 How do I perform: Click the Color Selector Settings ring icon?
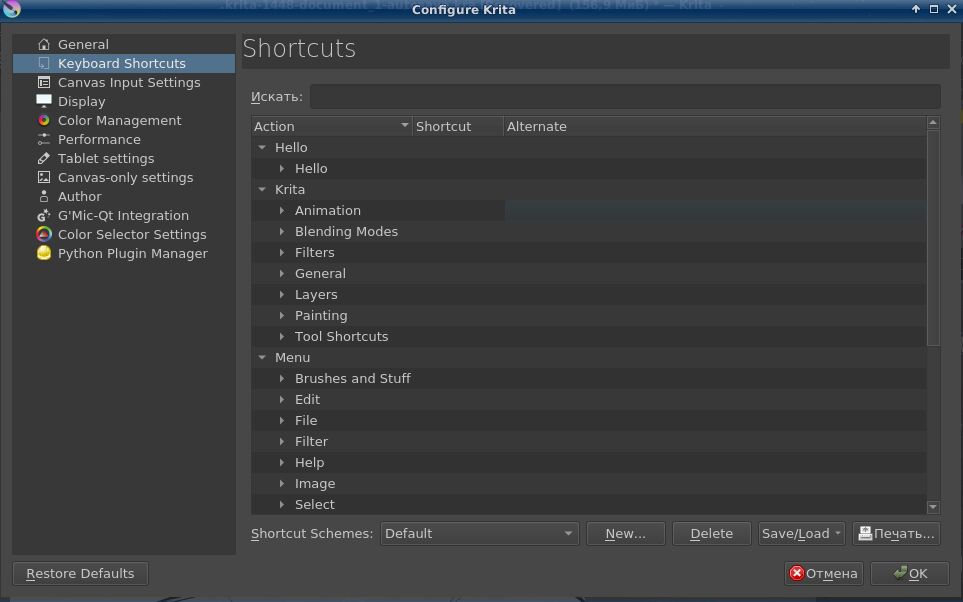pos(44,235)
